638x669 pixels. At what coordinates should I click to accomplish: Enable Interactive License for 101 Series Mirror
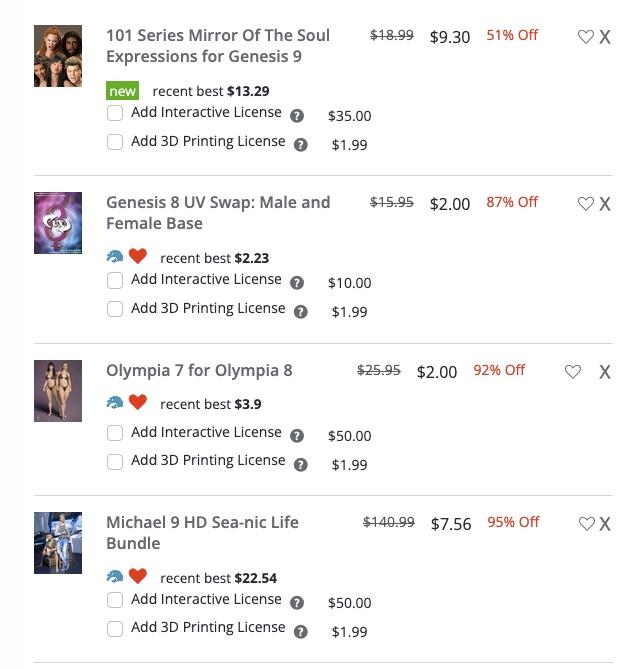pos(115,114)
